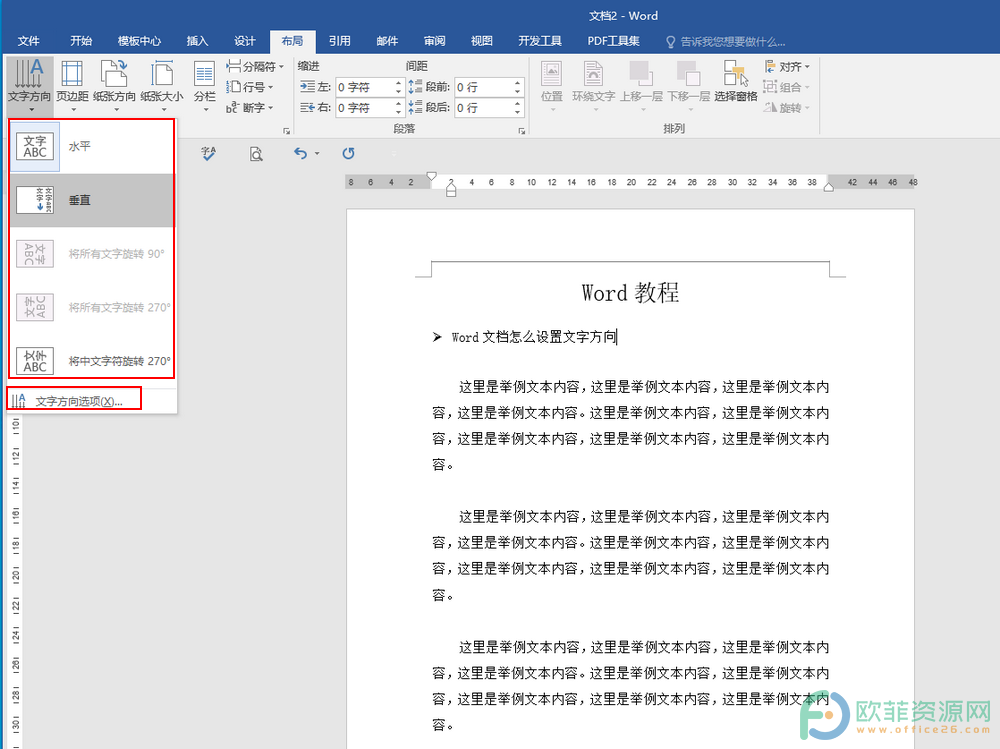Viewport: 1000px width, 749px height.
Task: Switch to the Insert (插入) tab
Action: click(x=197, y=41)
